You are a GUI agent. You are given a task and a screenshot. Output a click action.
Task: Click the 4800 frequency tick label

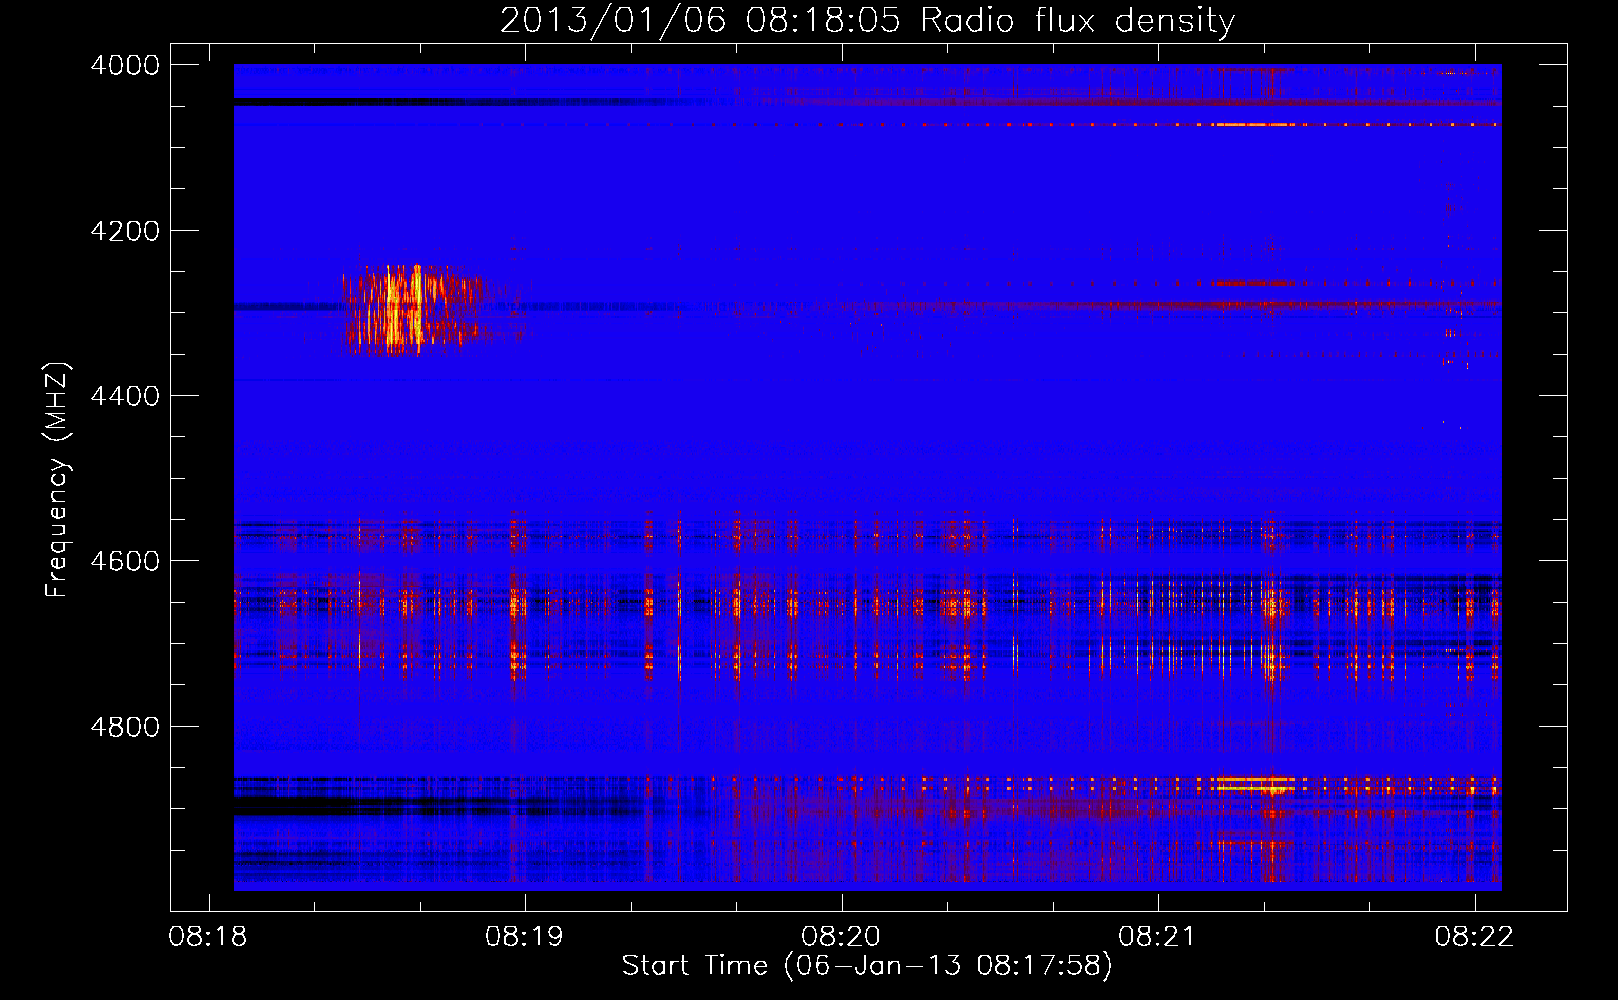tap(125, 727)
